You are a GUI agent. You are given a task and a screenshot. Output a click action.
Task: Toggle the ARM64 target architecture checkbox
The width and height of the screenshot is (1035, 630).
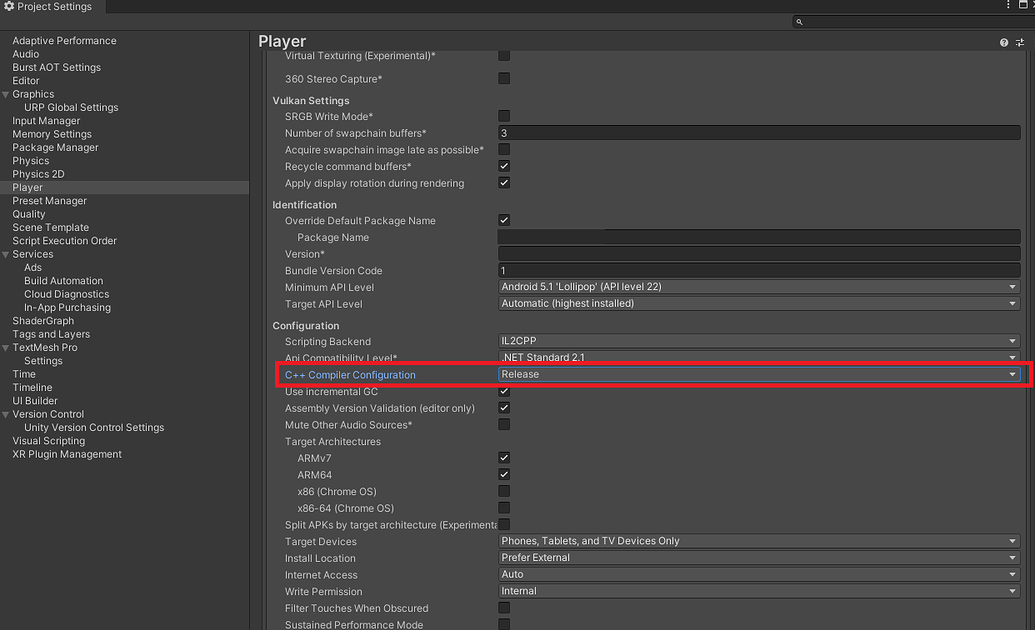pyautogui.click(x=504, y=474)
